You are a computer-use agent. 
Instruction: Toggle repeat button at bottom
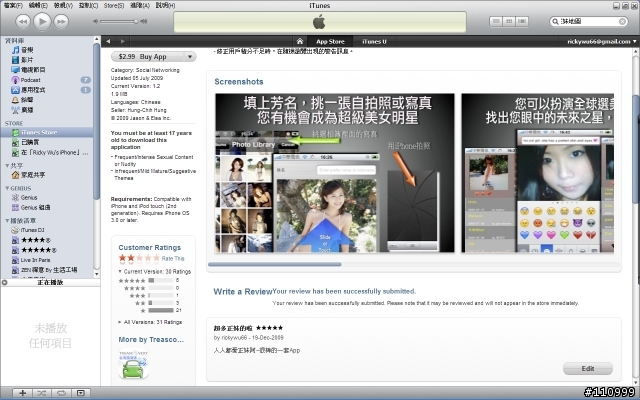click(x=61, y=393)
